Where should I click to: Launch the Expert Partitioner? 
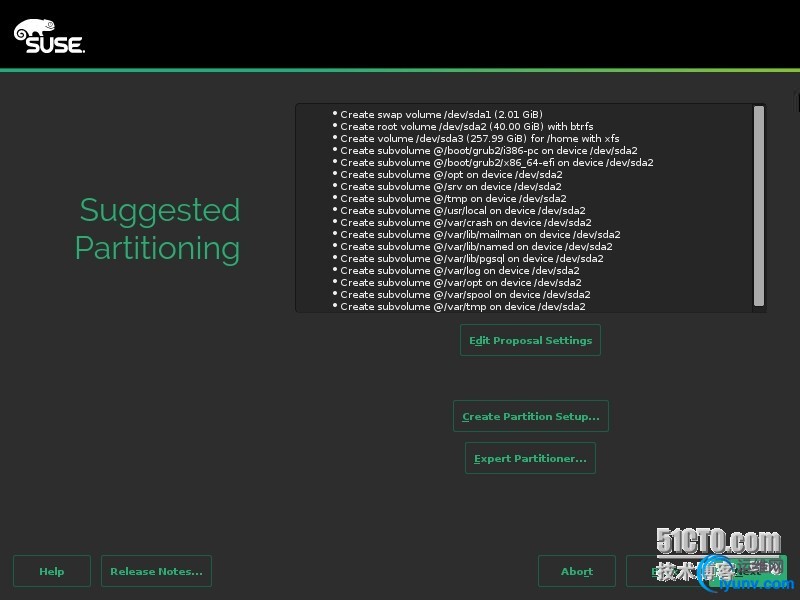(530, 458)
